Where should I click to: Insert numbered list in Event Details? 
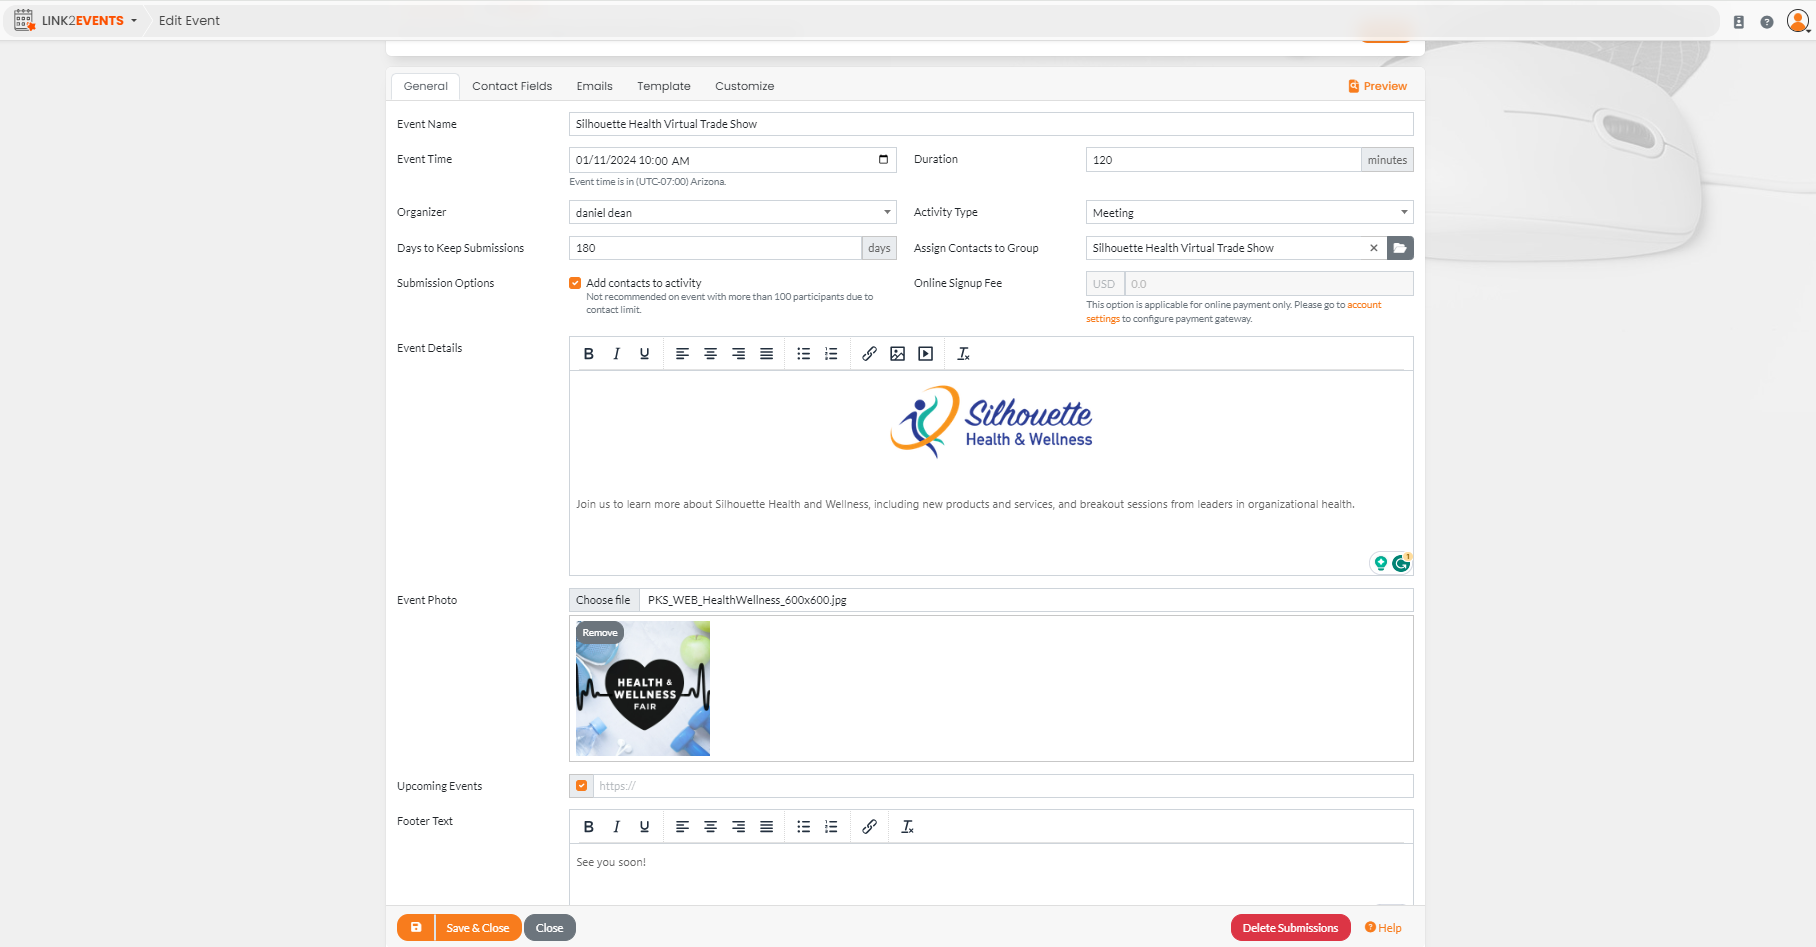click(832, 354)
